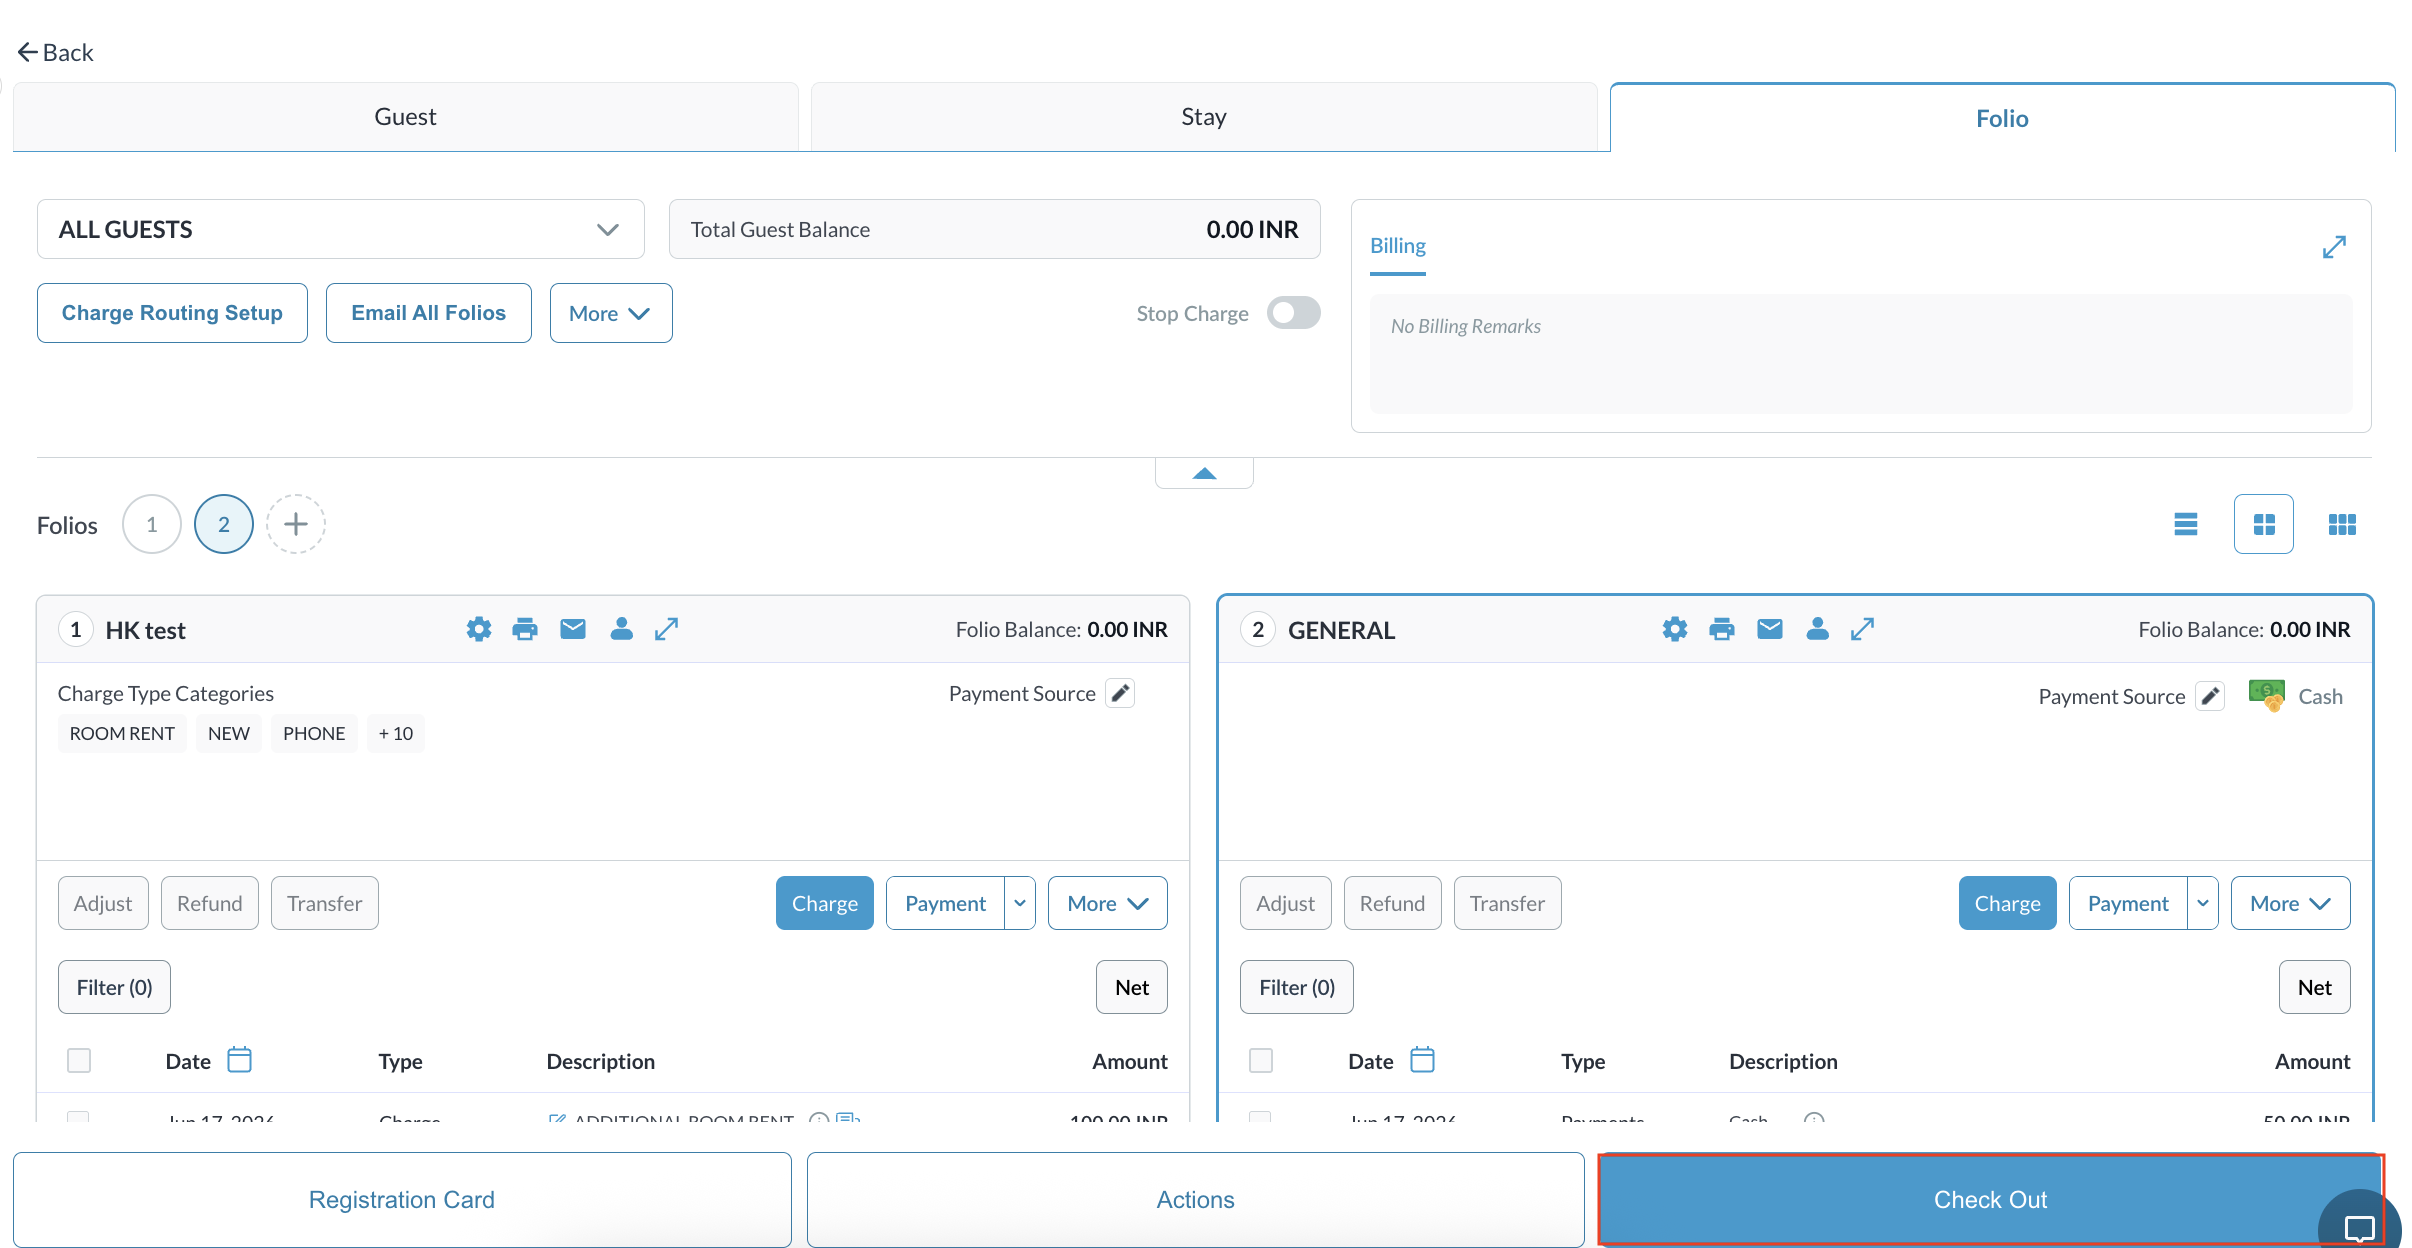Viewport: 2412px width, 1248px height.
Task: Switch to the Guest tab
Action: 405,117
